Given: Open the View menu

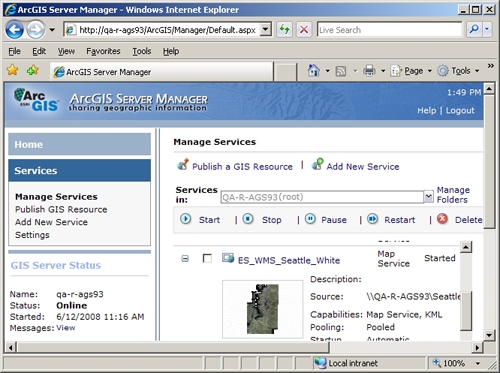Looking at the screenshot, I should click(66, 51).
